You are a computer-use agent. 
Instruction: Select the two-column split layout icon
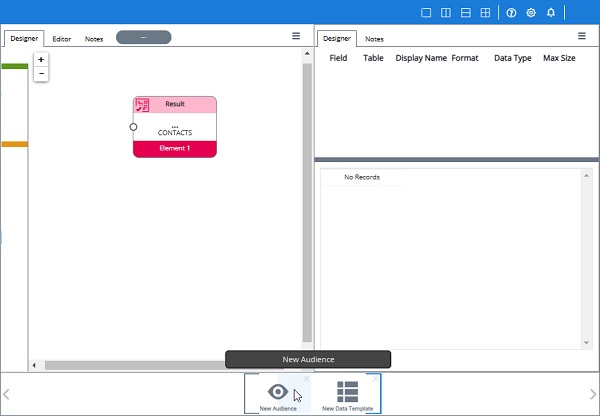446,13
